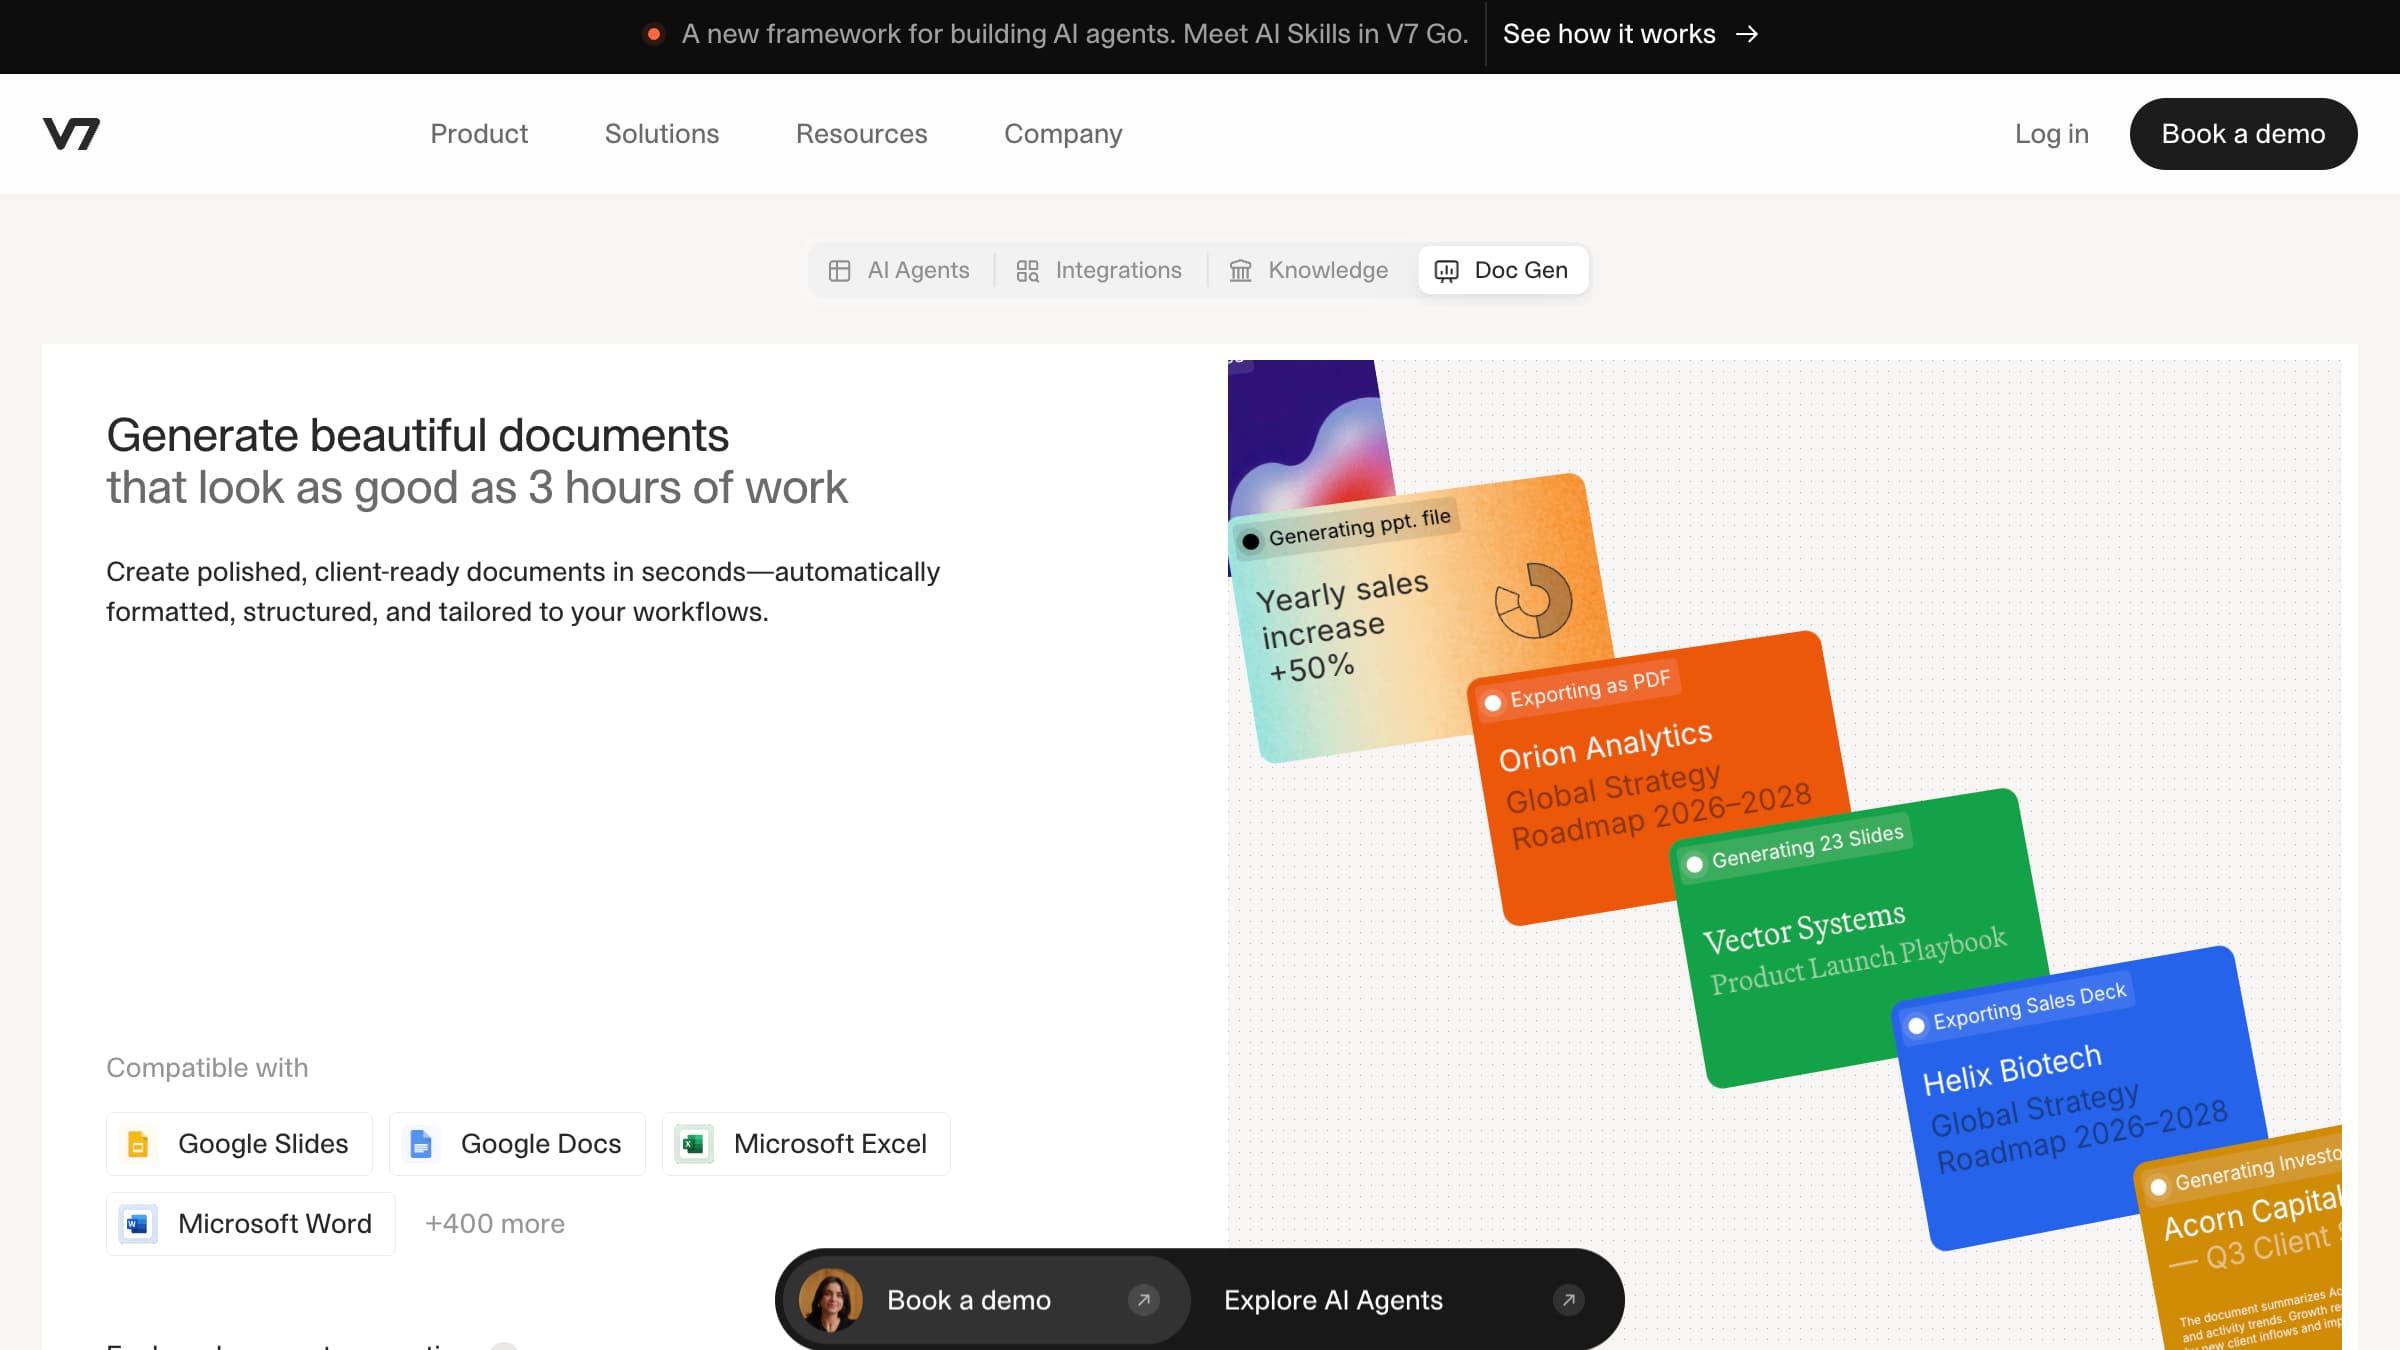Click the Log in link
2400x1350 pixels.
tap(2051, 134)
